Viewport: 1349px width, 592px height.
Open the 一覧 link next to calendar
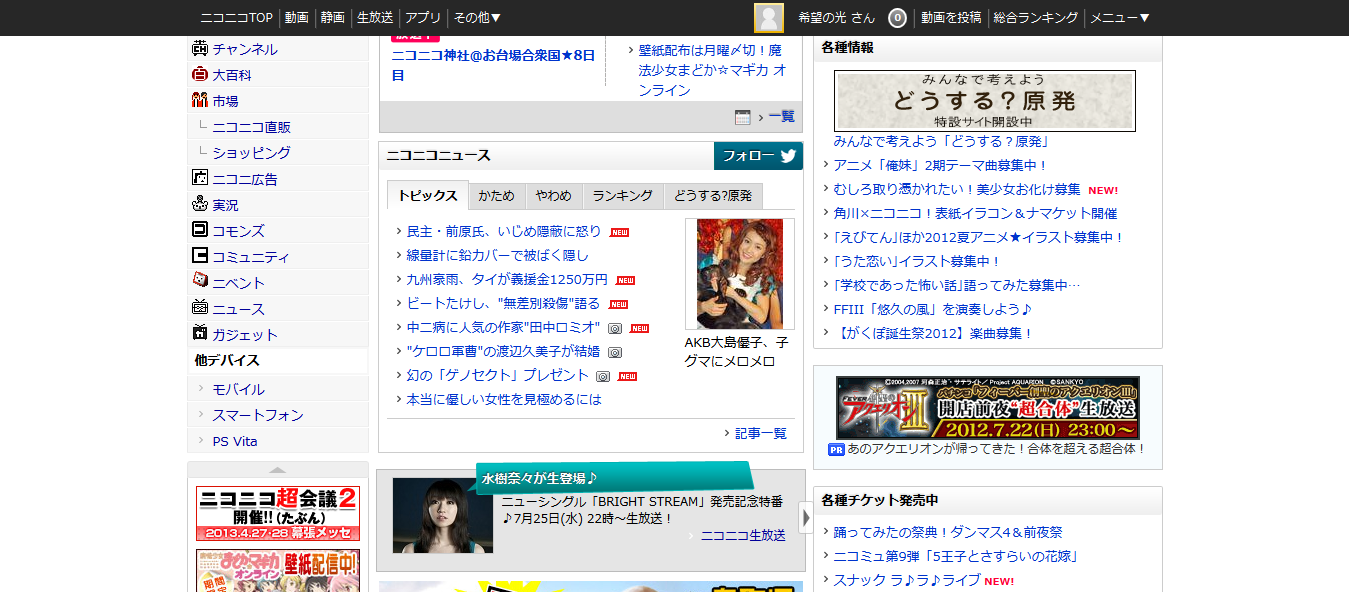tap(782, 117)
